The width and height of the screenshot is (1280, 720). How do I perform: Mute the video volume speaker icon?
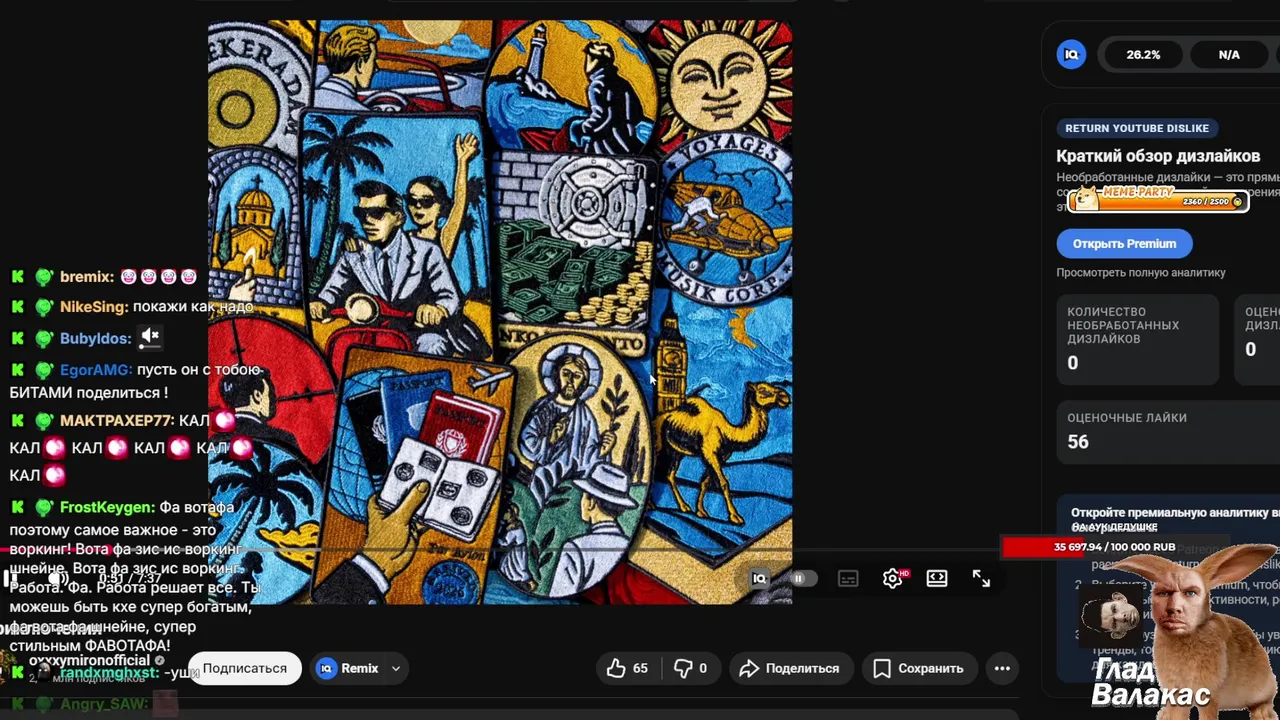click(58, 579)
